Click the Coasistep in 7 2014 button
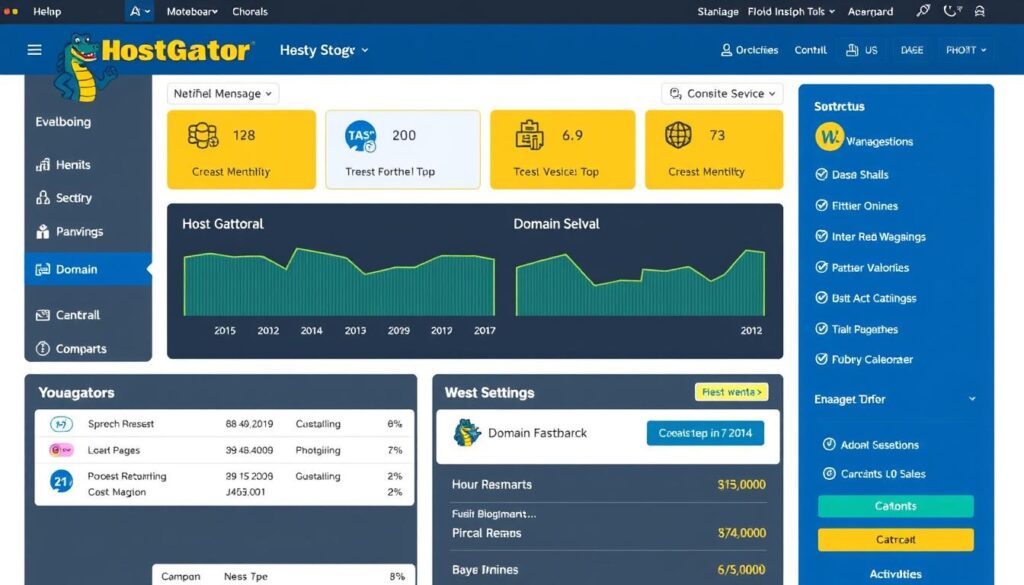The image size is (1024, 585). [x=705, y=433]
